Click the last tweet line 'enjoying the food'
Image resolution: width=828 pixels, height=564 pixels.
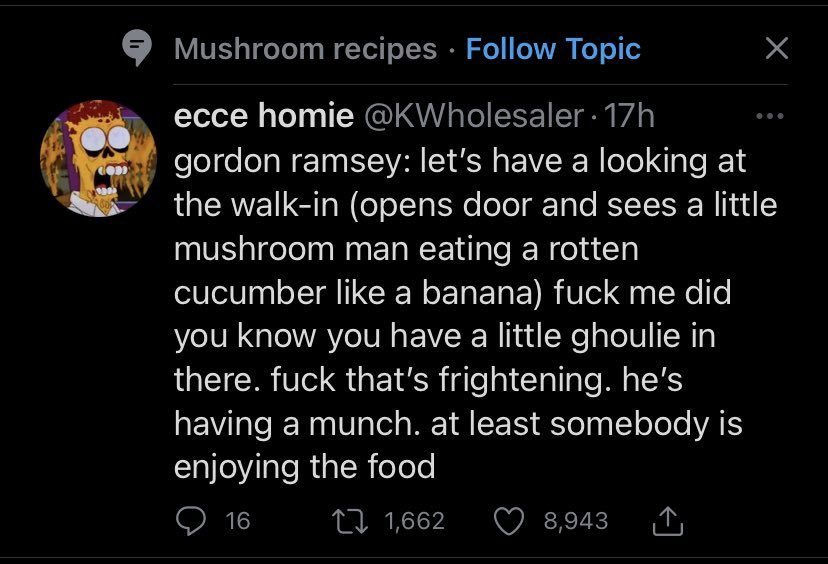(x=305, y=467)
